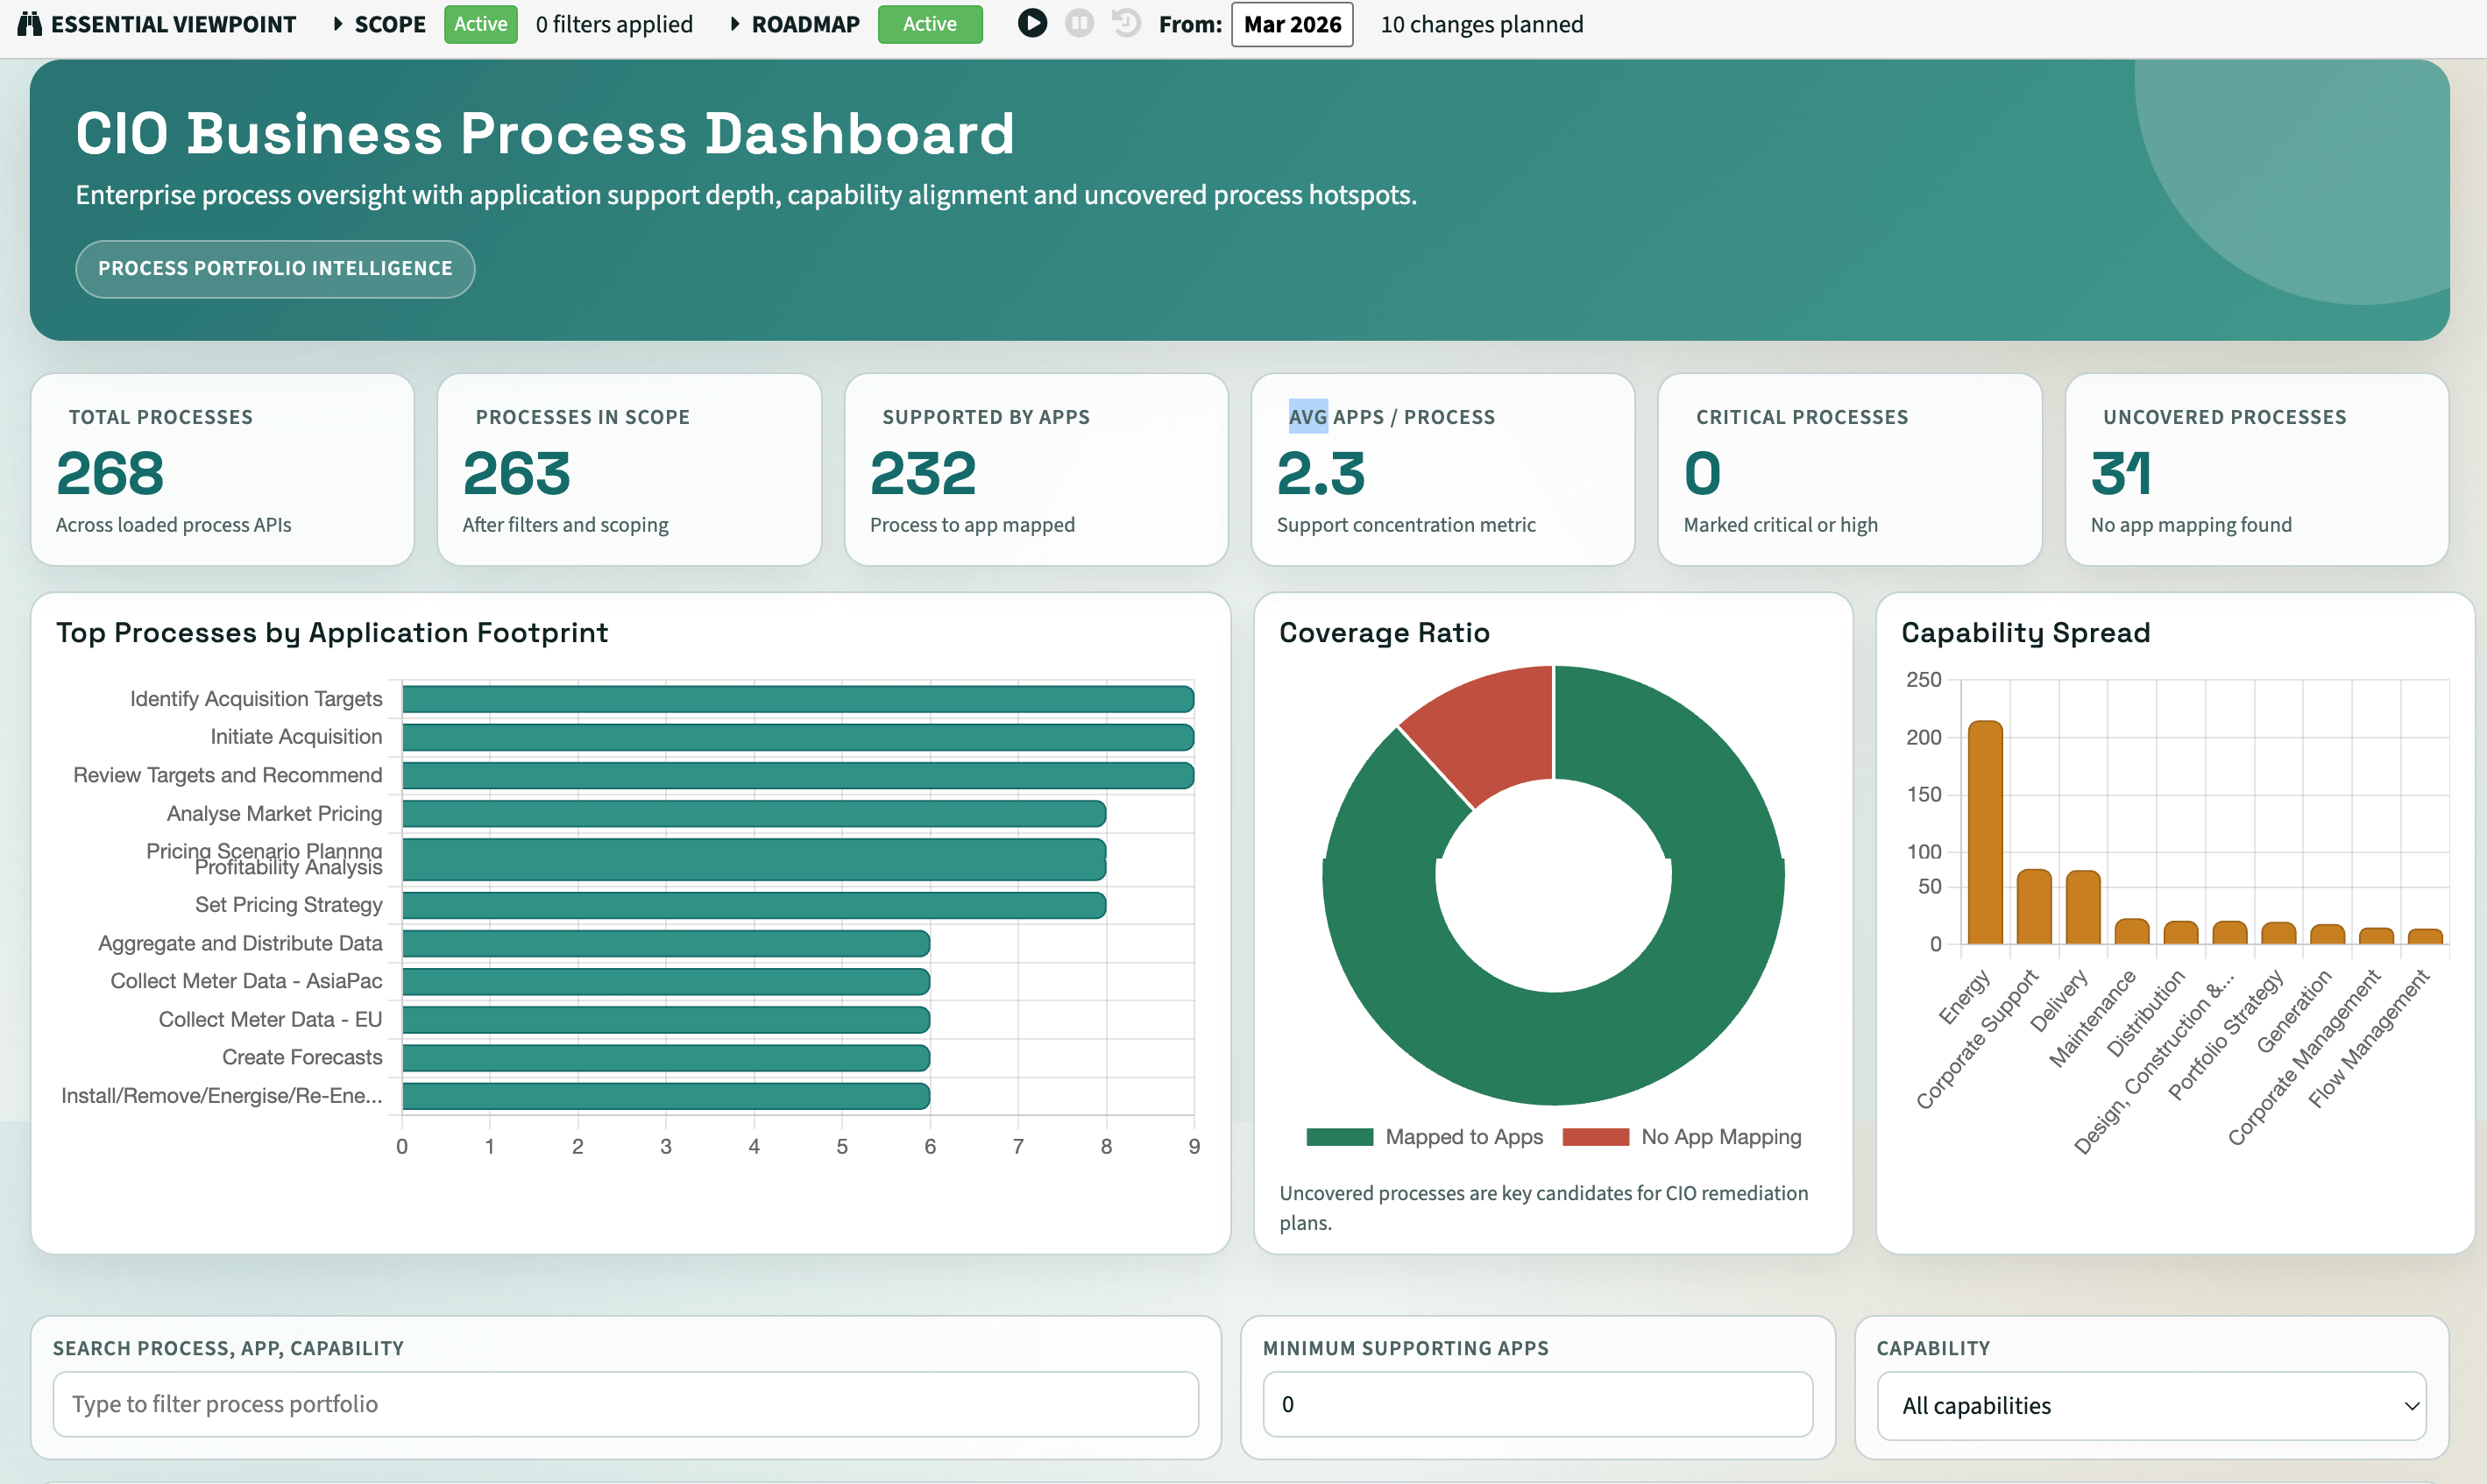Click the Minimum Supporting Apps input

(1537, 1404)
